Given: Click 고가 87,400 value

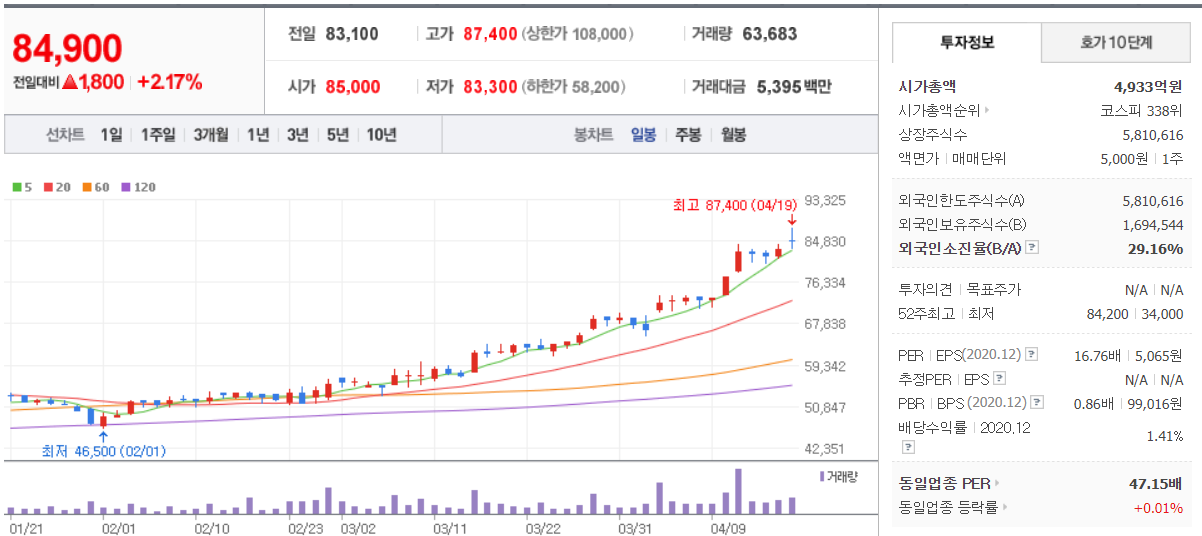Looking at the screenshot, I should click(x=491, y=34).
